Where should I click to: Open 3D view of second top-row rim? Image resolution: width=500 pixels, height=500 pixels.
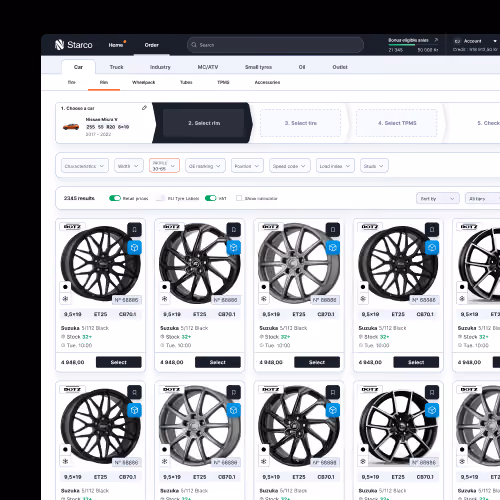[x=234, y=248]
